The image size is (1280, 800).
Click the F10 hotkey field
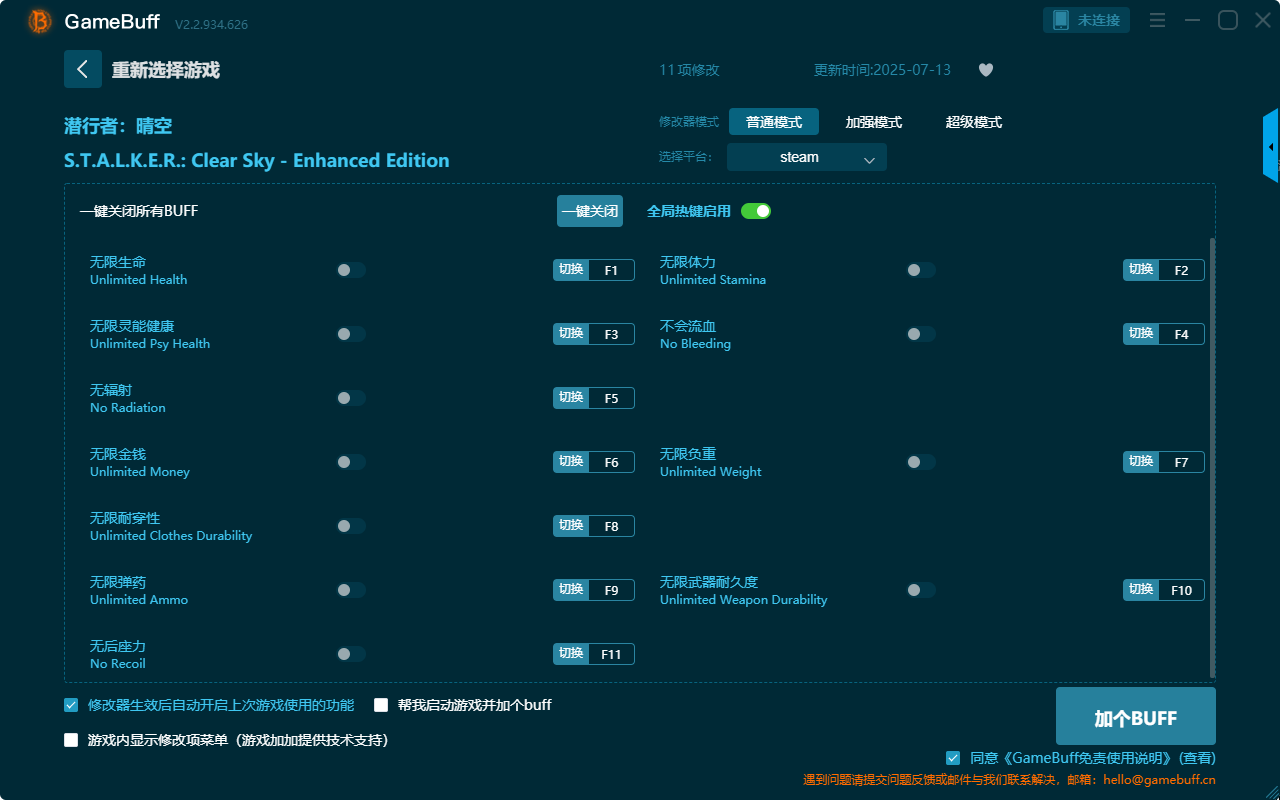coord(1181,590)
